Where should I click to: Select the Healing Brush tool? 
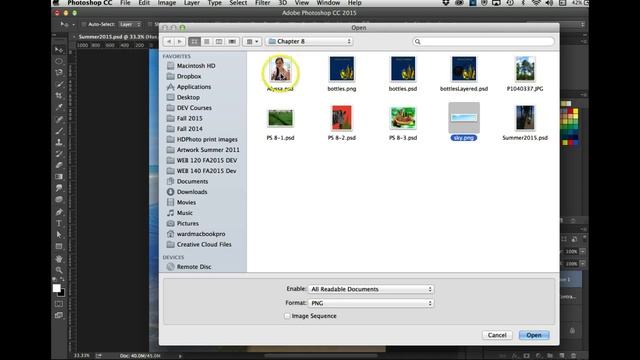pos(59,119)
